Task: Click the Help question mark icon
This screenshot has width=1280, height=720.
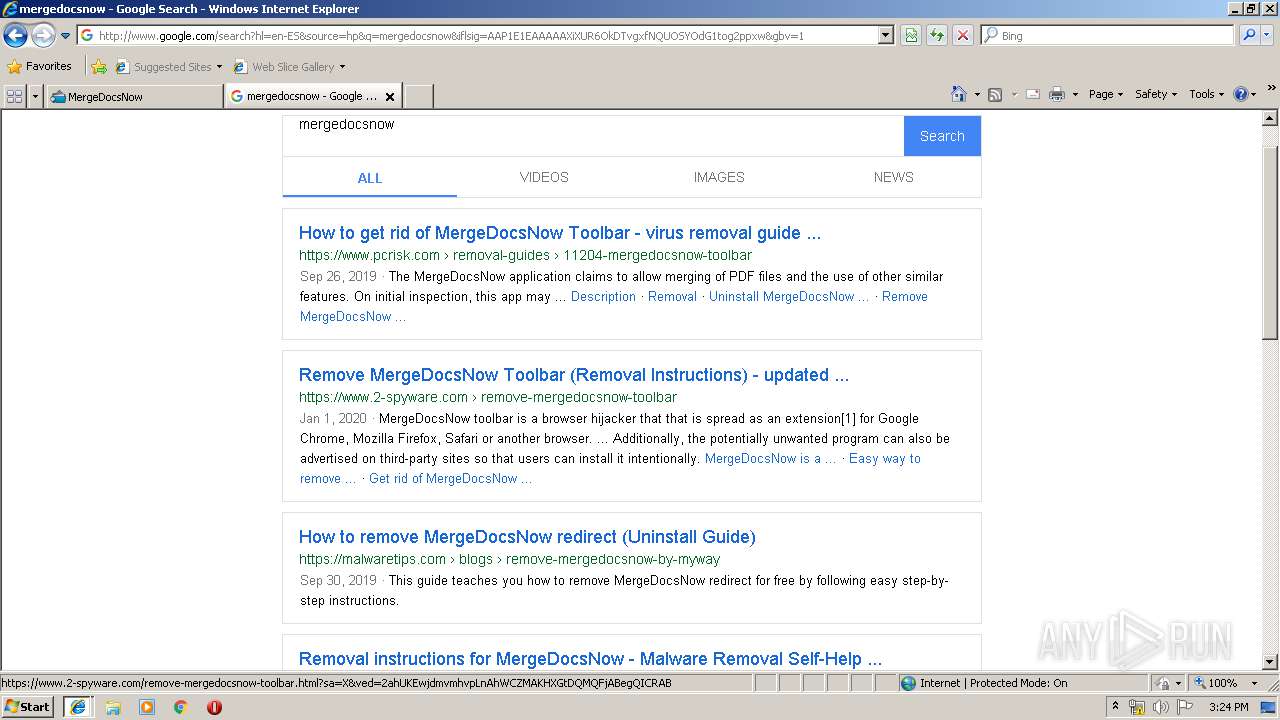Action: coord(1240,94)
